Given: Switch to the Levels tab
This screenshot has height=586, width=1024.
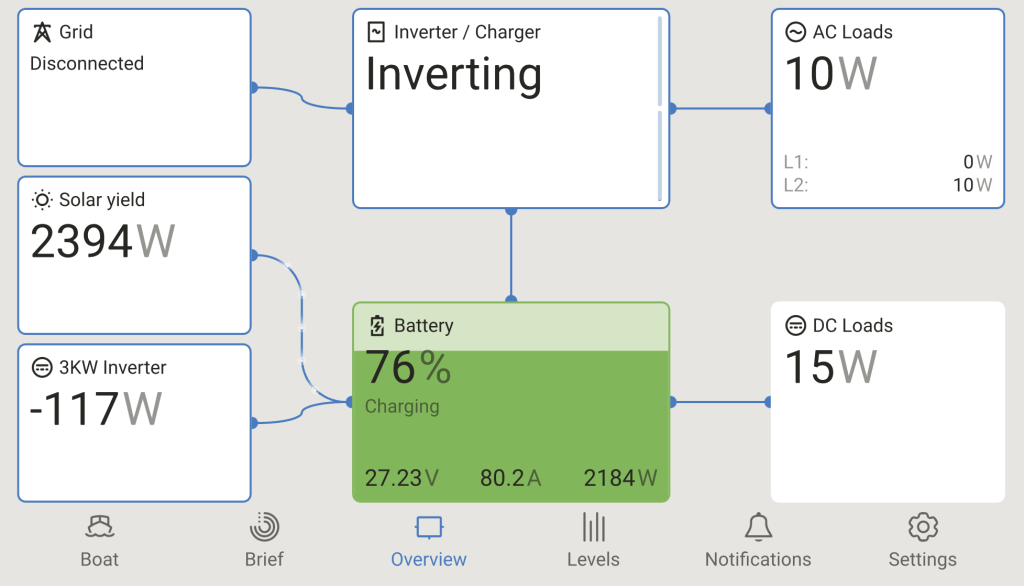Looking at the screenshot, I should [593, 540].
